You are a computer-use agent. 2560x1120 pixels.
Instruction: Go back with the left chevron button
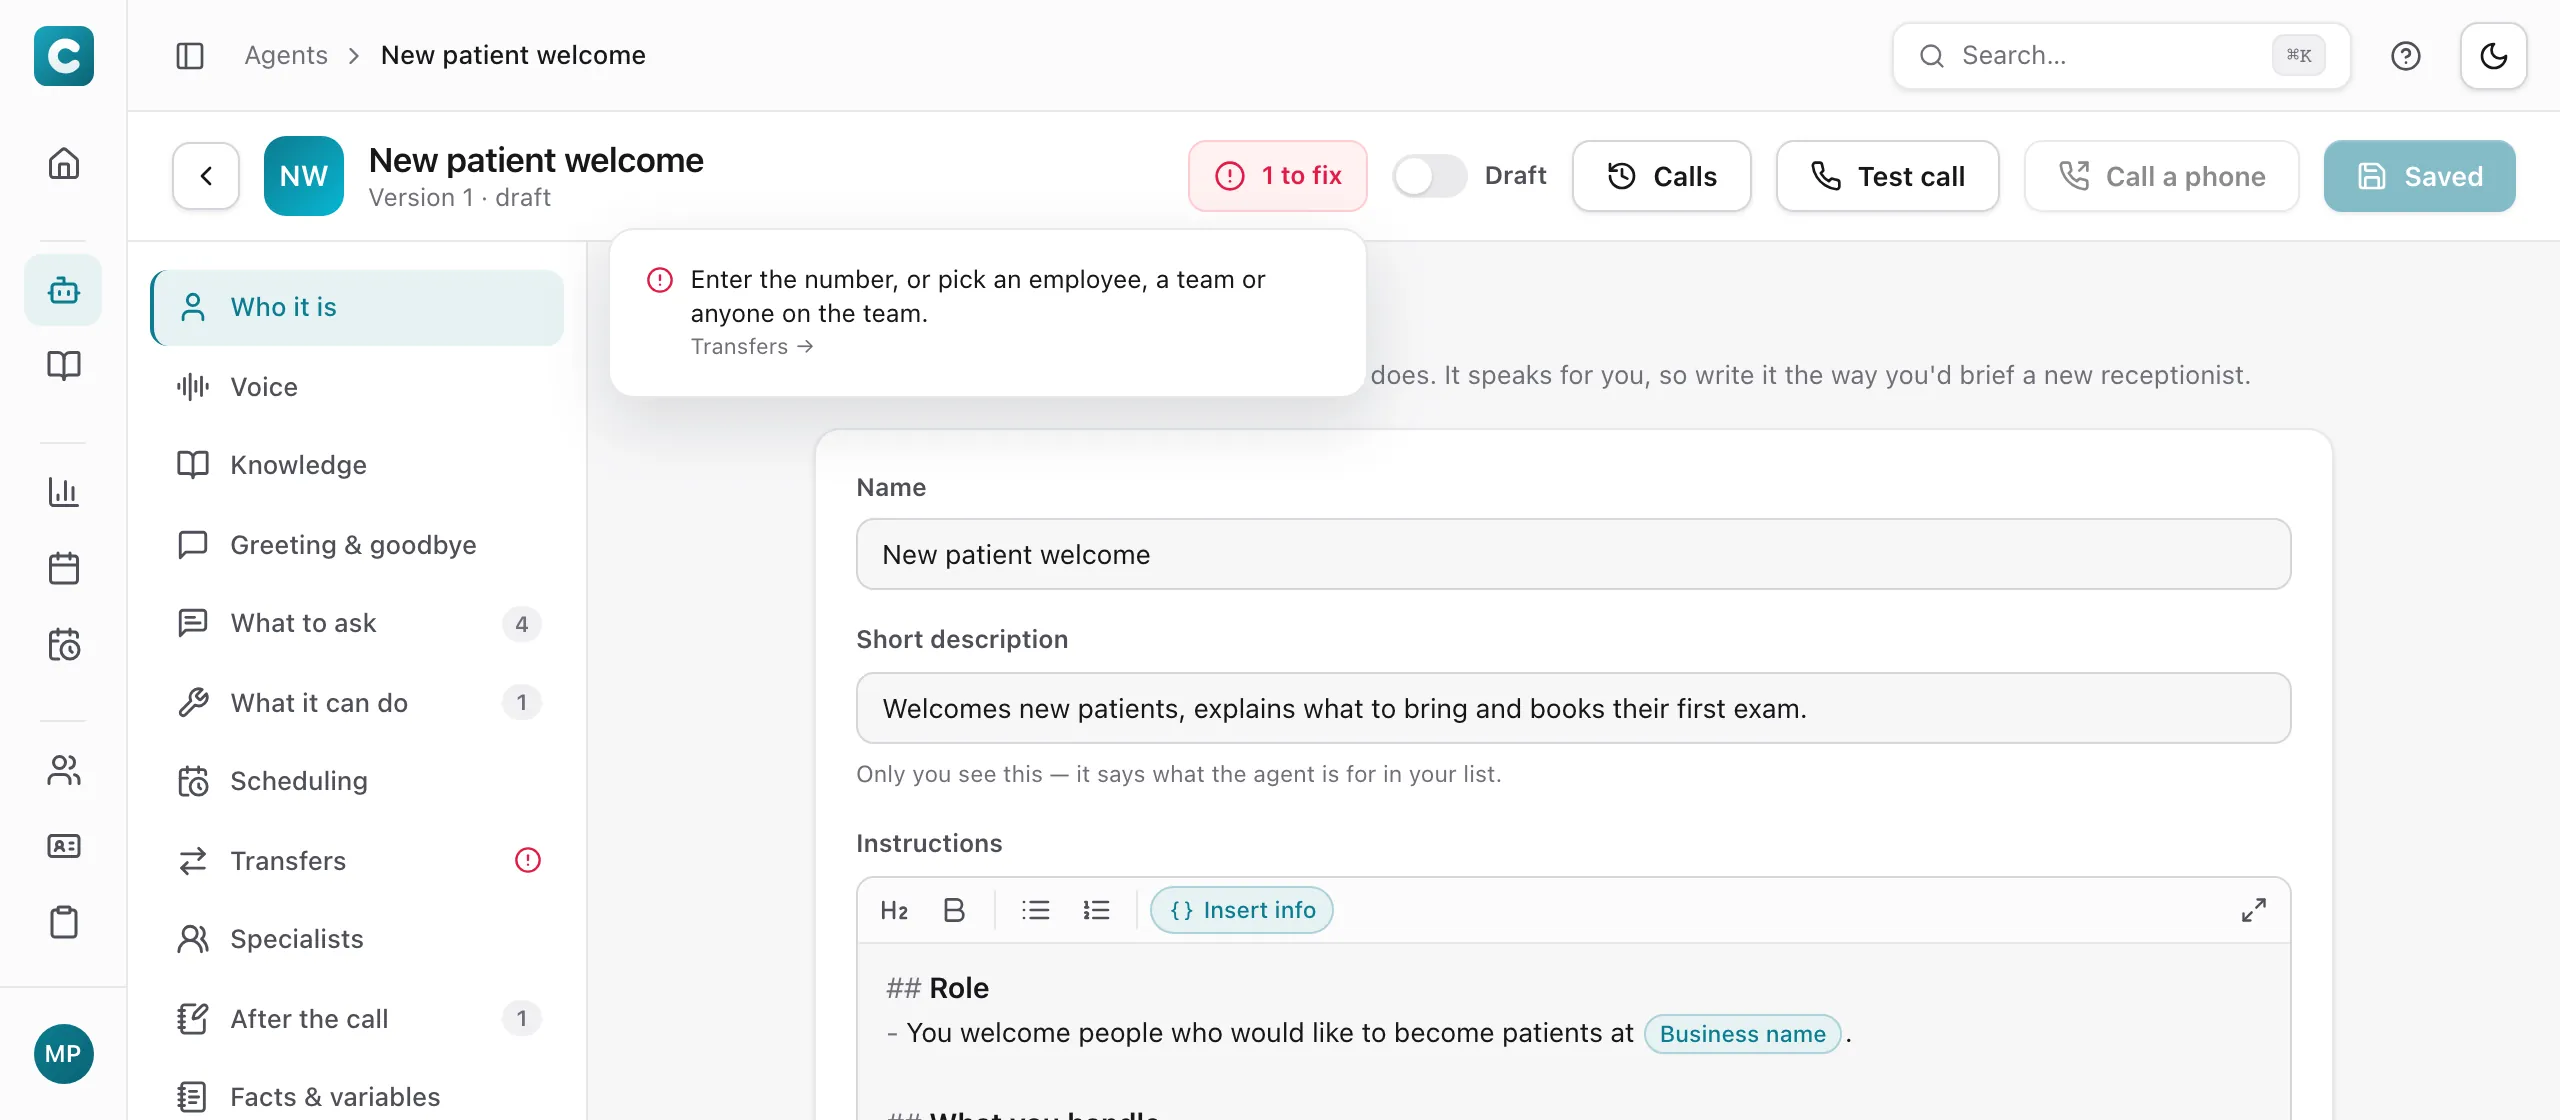[206, 176]
